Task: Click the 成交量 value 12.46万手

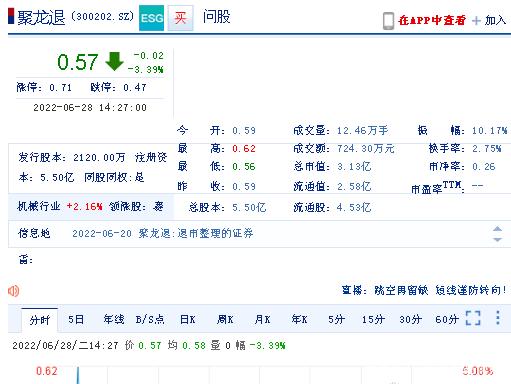Action: coord(363,130)
